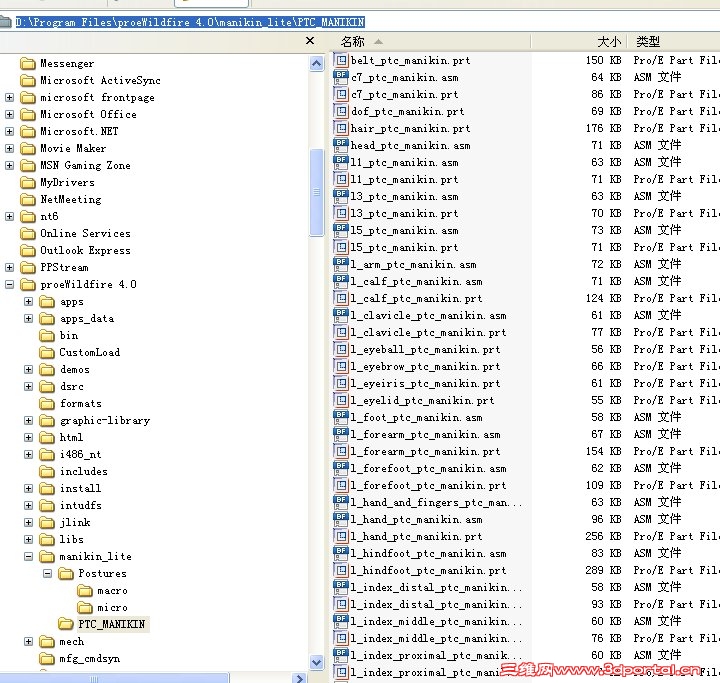Expand the PPStream folder node
The image size is (720, 683).
tap(9, 267)
